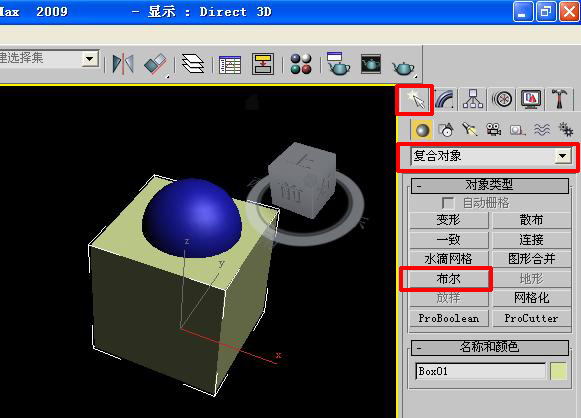Switch to the Modify panel tab
This screenshot has height=418, width=581.
444,99
